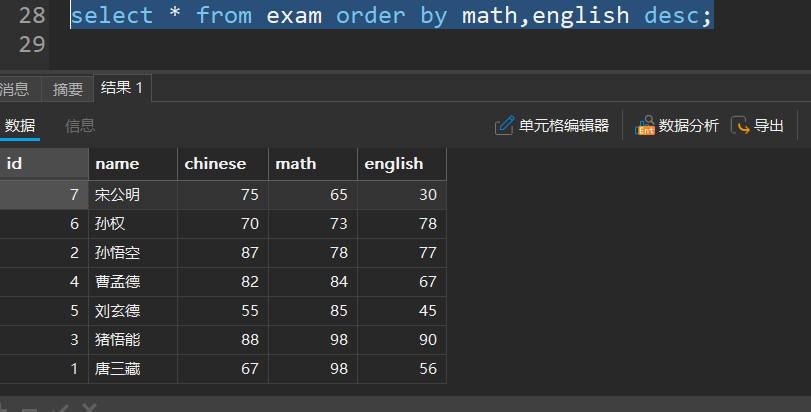Click id cell 2 in 孙悟空 row
The height and width of the screenshot is (412, 811).
(x=44, y=253)
